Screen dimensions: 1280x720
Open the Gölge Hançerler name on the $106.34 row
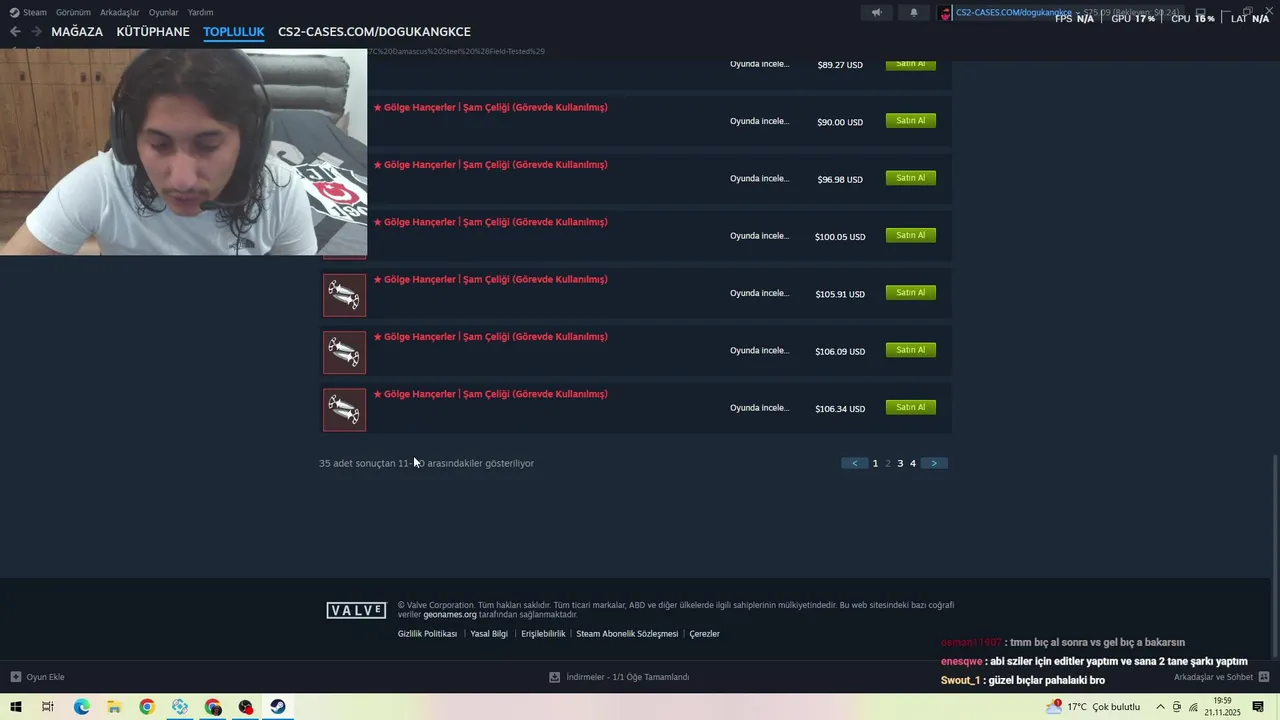[490, 394]
